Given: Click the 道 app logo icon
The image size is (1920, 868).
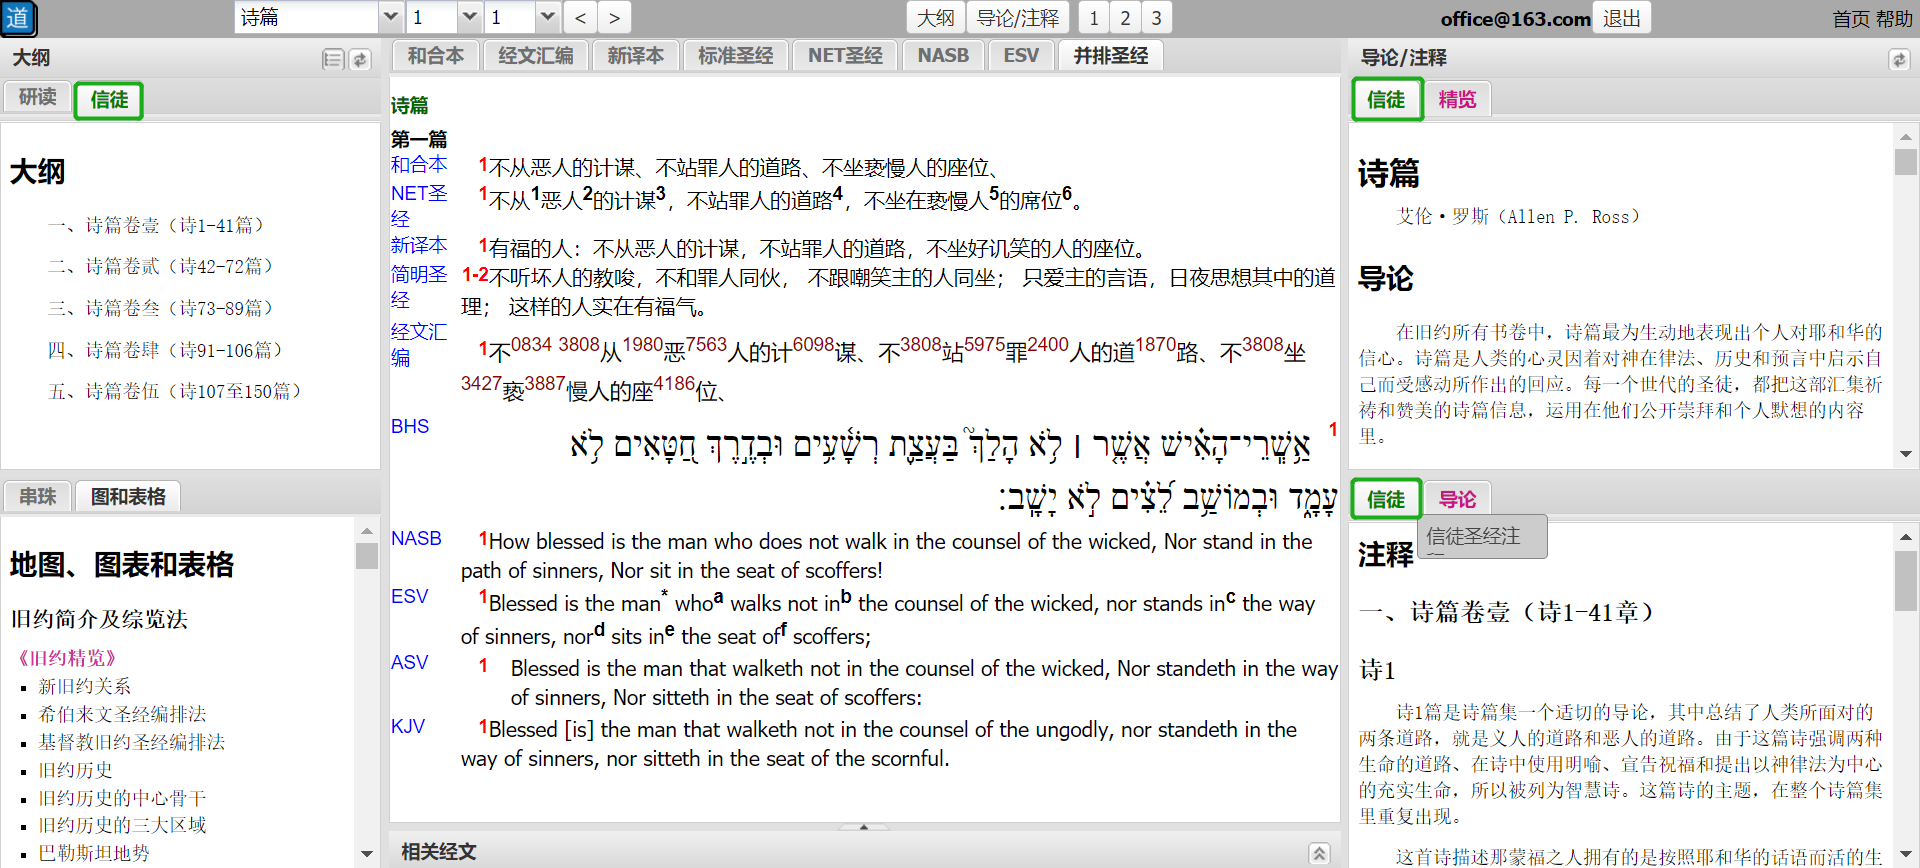Looking at the screenshot, I should [18, 18].
